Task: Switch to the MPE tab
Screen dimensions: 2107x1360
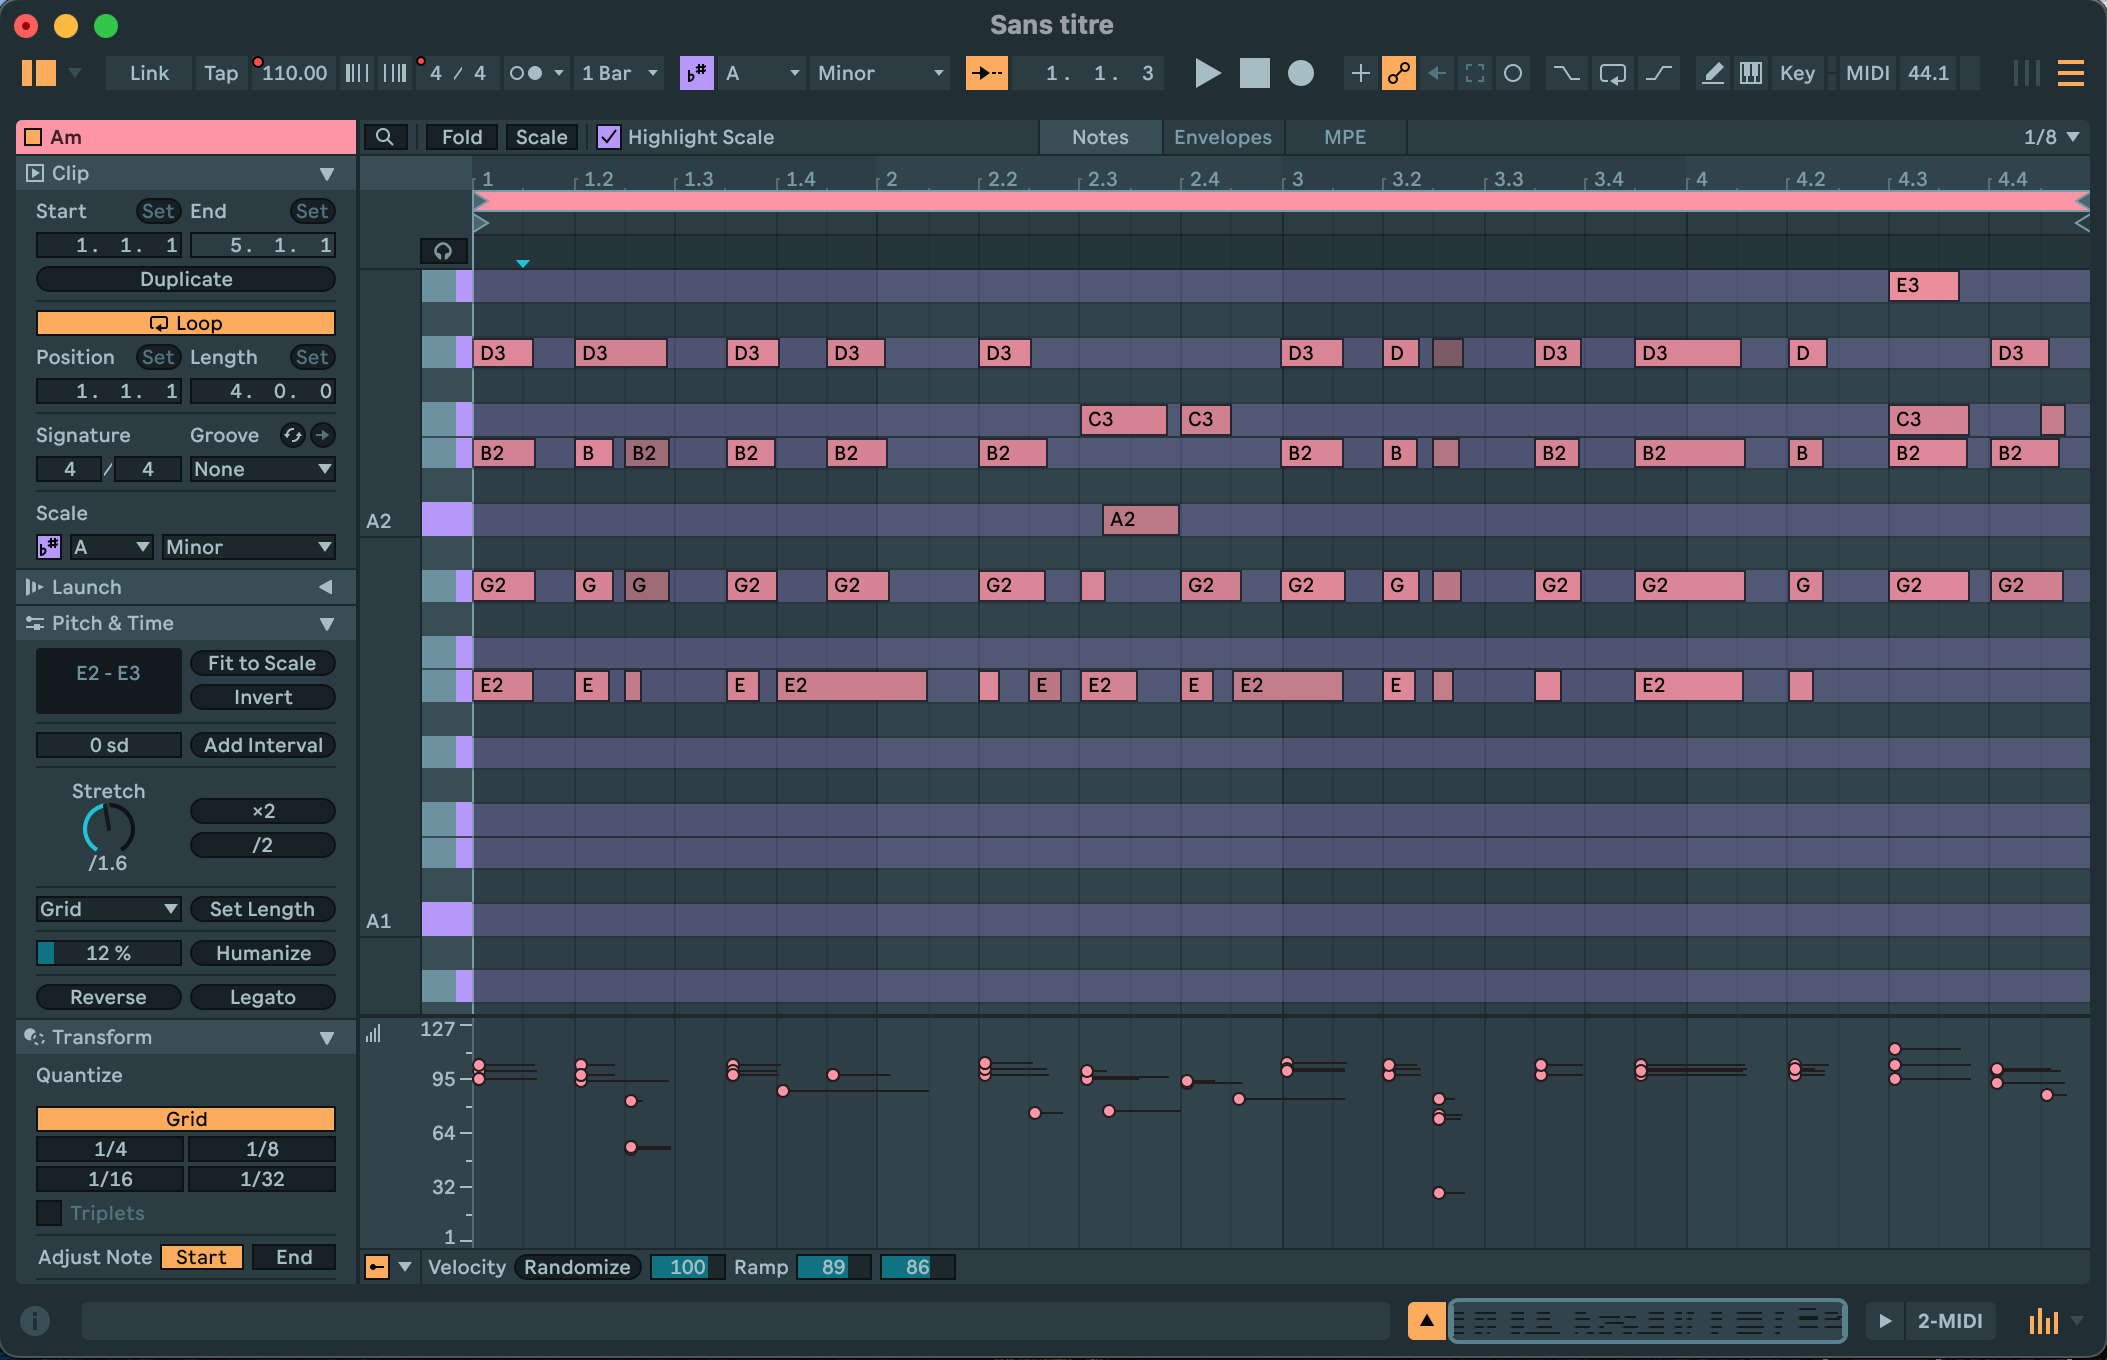Action: coord(1344,137)
